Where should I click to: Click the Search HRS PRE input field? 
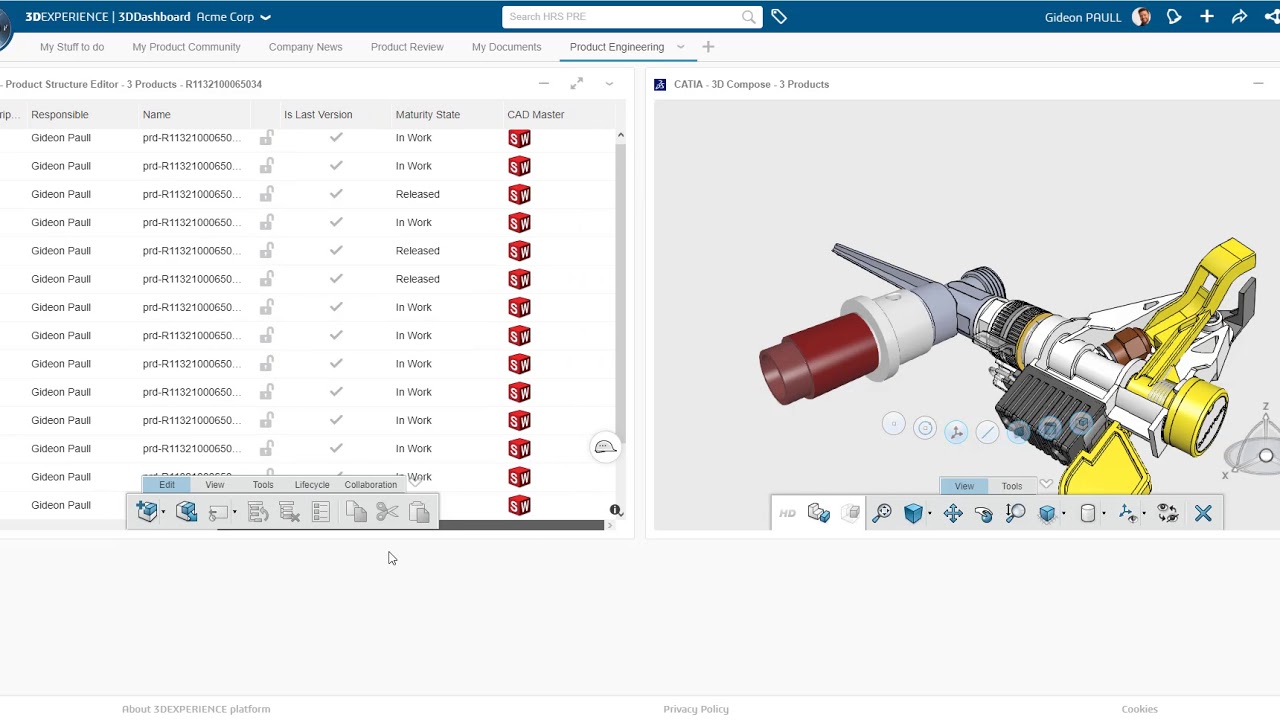coord(624,17)
